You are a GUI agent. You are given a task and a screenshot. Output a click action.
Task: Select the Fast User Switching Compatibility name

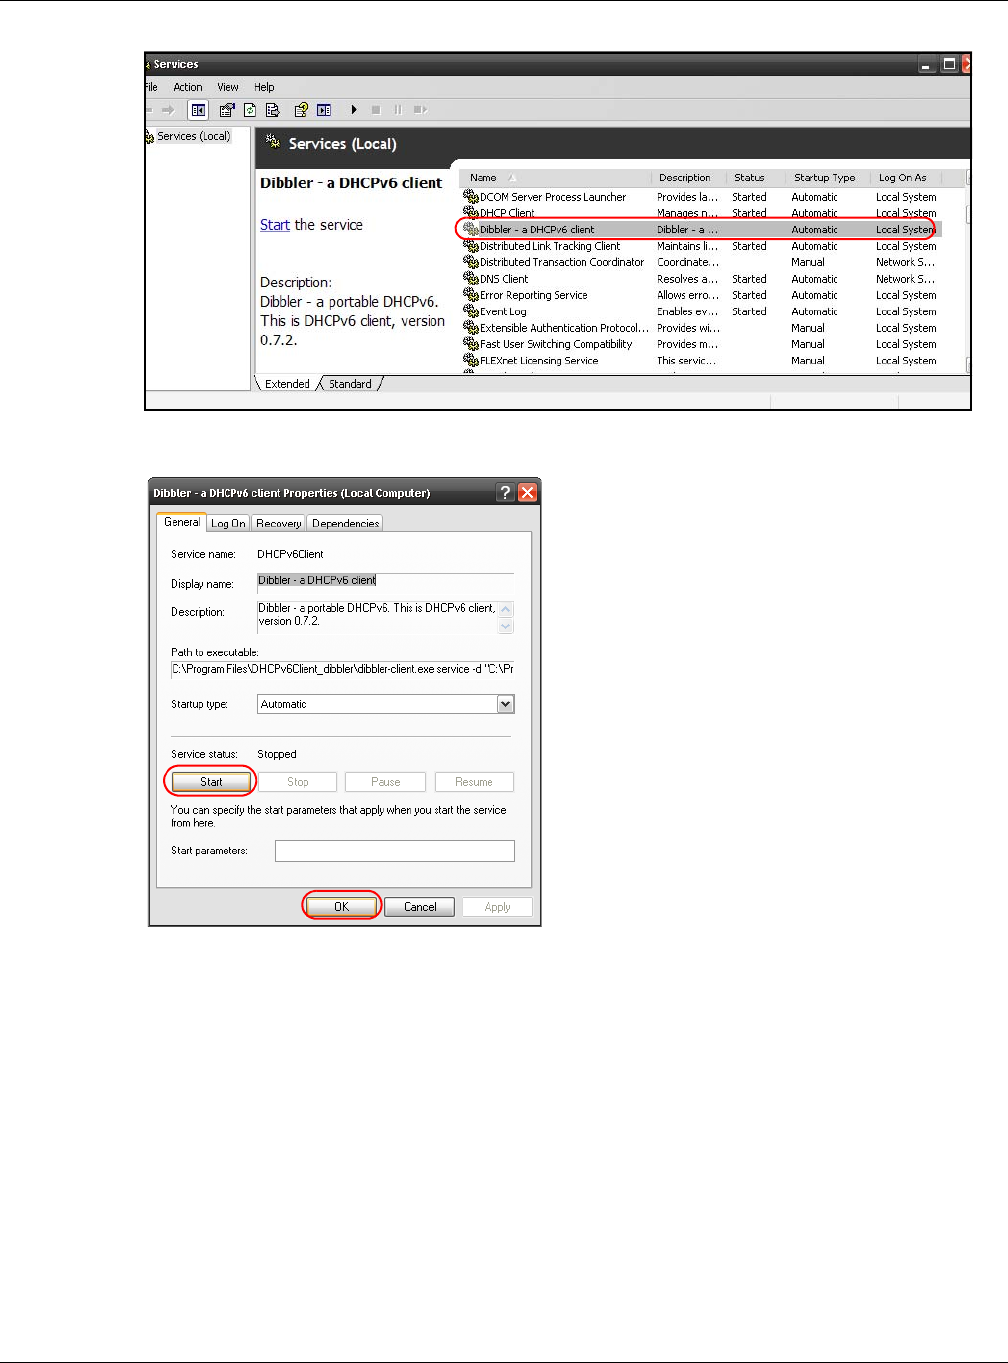click(x=556, y=344)
